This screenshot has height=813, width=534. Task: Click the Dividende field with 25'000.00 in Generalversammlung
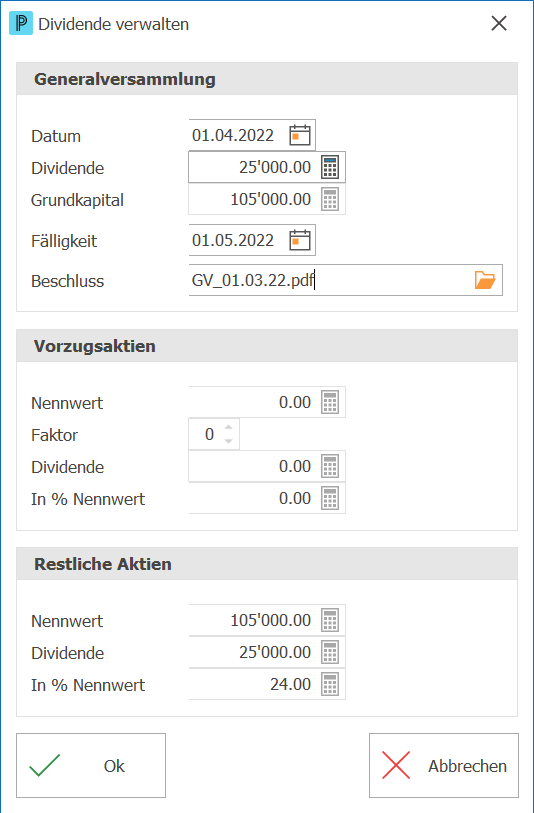[266, 167]
